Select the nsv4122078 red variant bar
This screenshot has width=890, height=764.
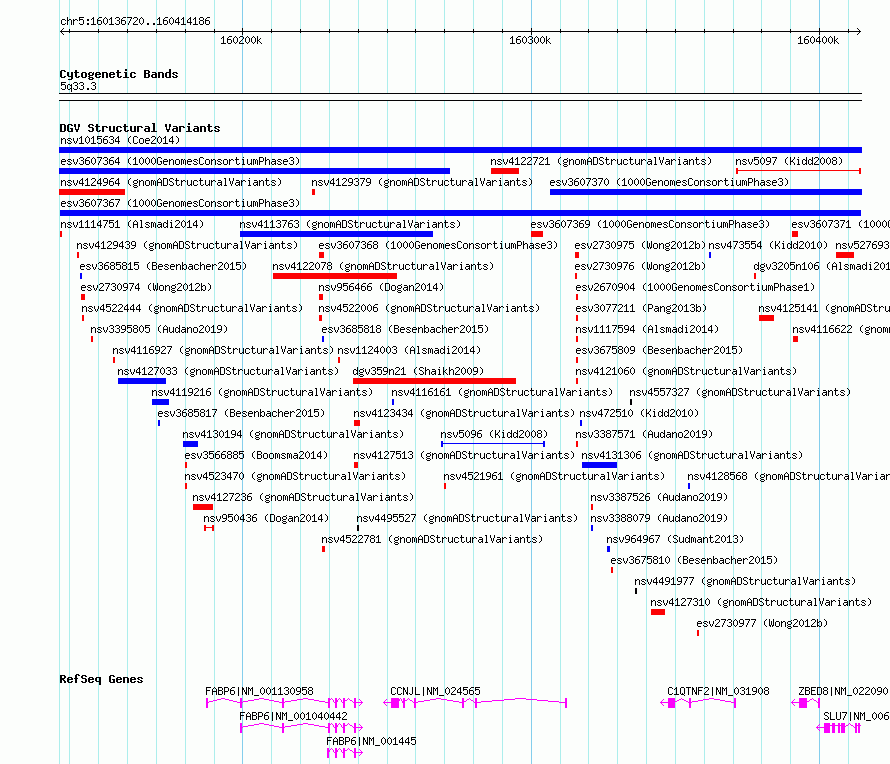coord(335,276)
